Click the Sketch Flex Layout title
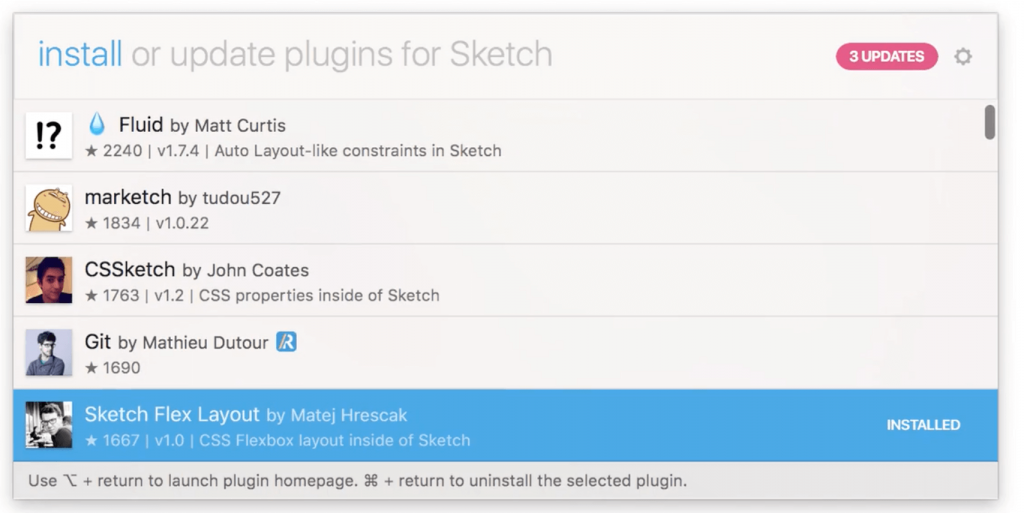This screenshot has width=1024, height=513. (x=172, y=414)
